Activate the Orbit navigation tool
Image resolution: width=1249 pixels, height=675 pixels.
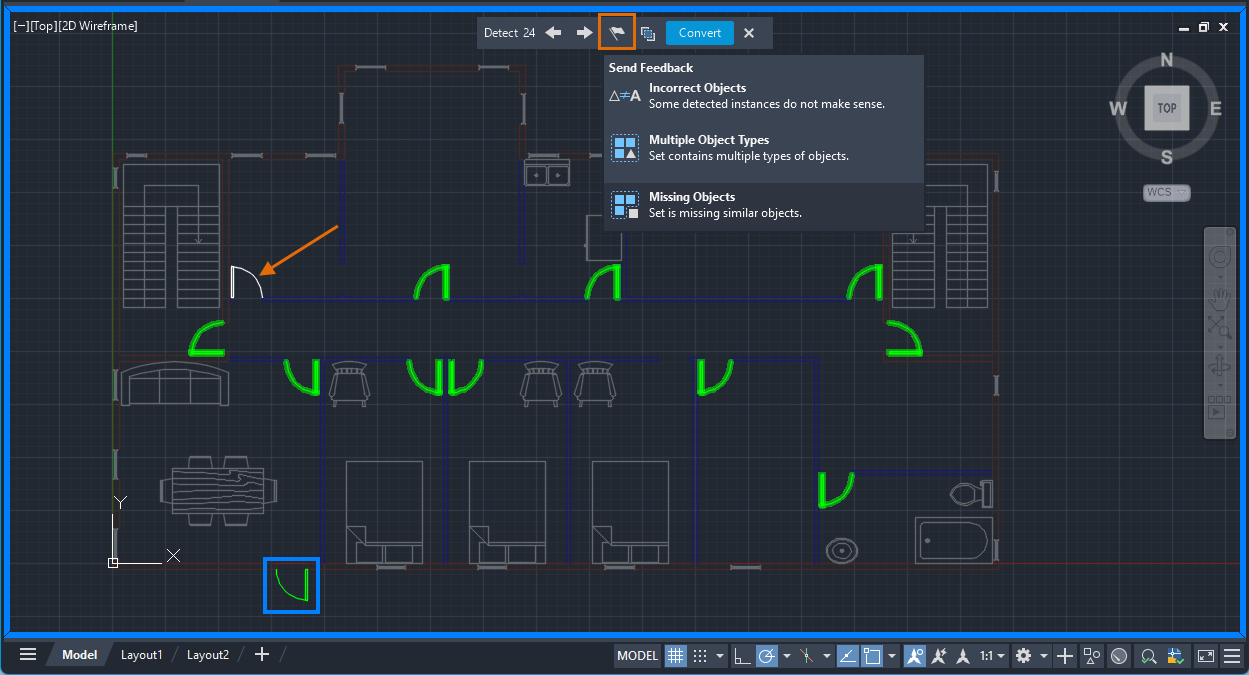(x=1219, y=365)
